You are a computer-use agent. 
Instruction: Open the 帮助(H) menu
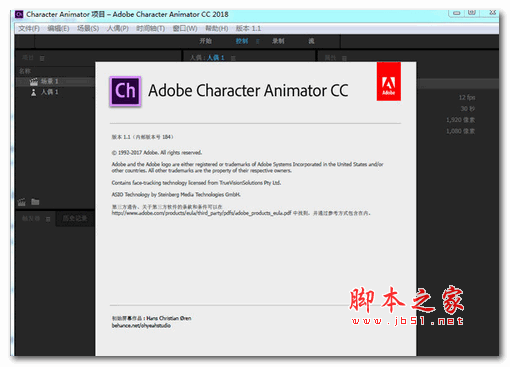pyautogui.click(x=217, y=28)
